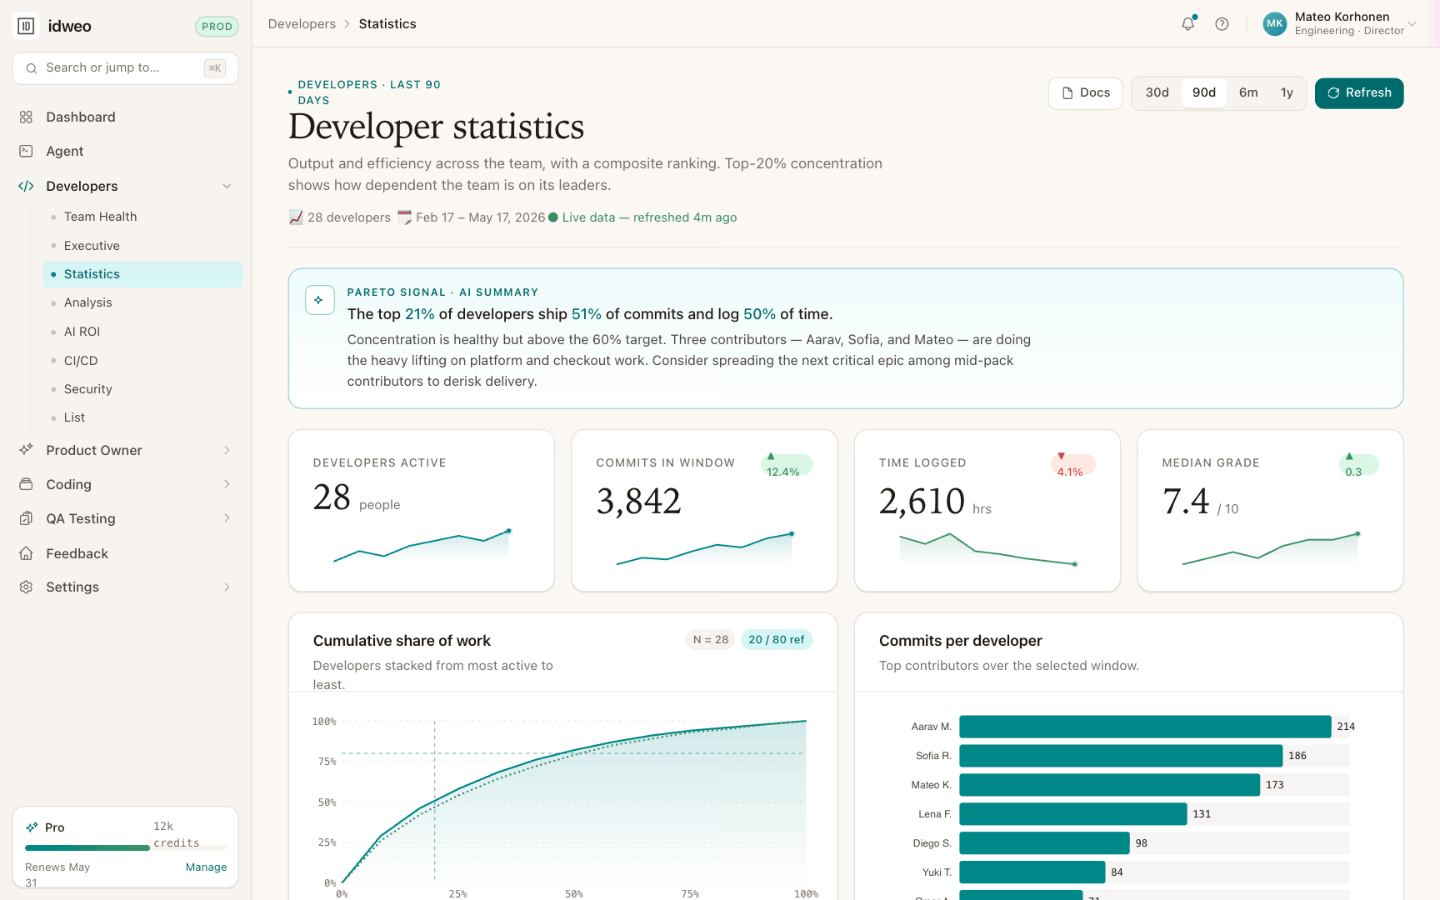Viewport: 1440px width, 900px height.
Task: Click Aarav M. commits bar
Action: (1145, 727)
